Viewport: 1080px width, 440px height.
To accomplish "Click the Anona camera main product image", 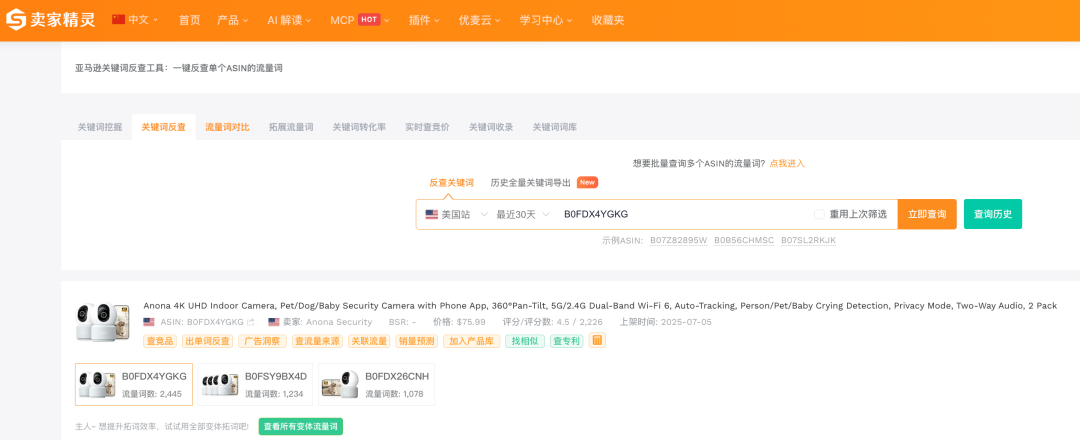I will [103, 322].
